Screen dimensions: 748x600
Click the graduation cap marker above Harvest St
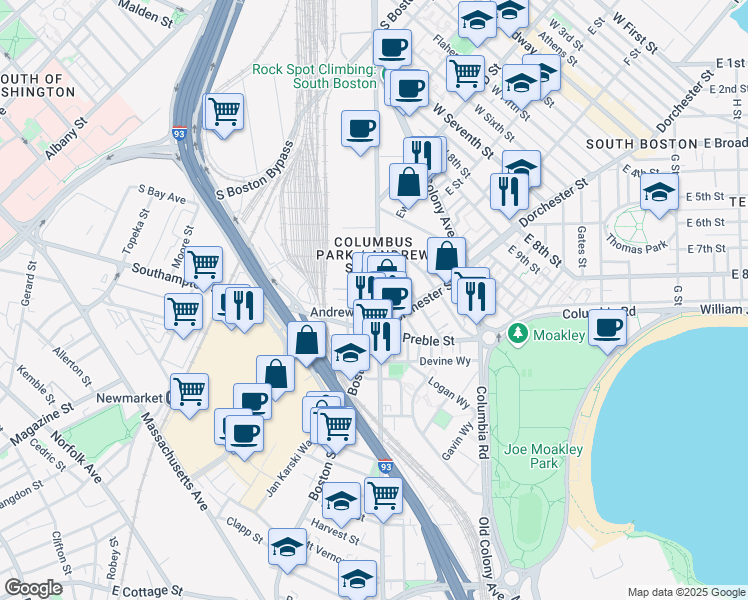341,501
